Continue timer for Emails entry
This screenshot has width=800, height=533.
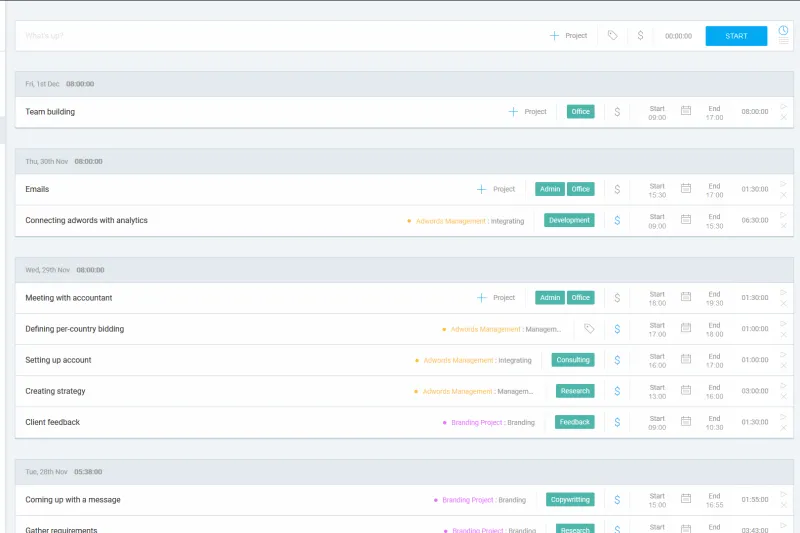783,183
